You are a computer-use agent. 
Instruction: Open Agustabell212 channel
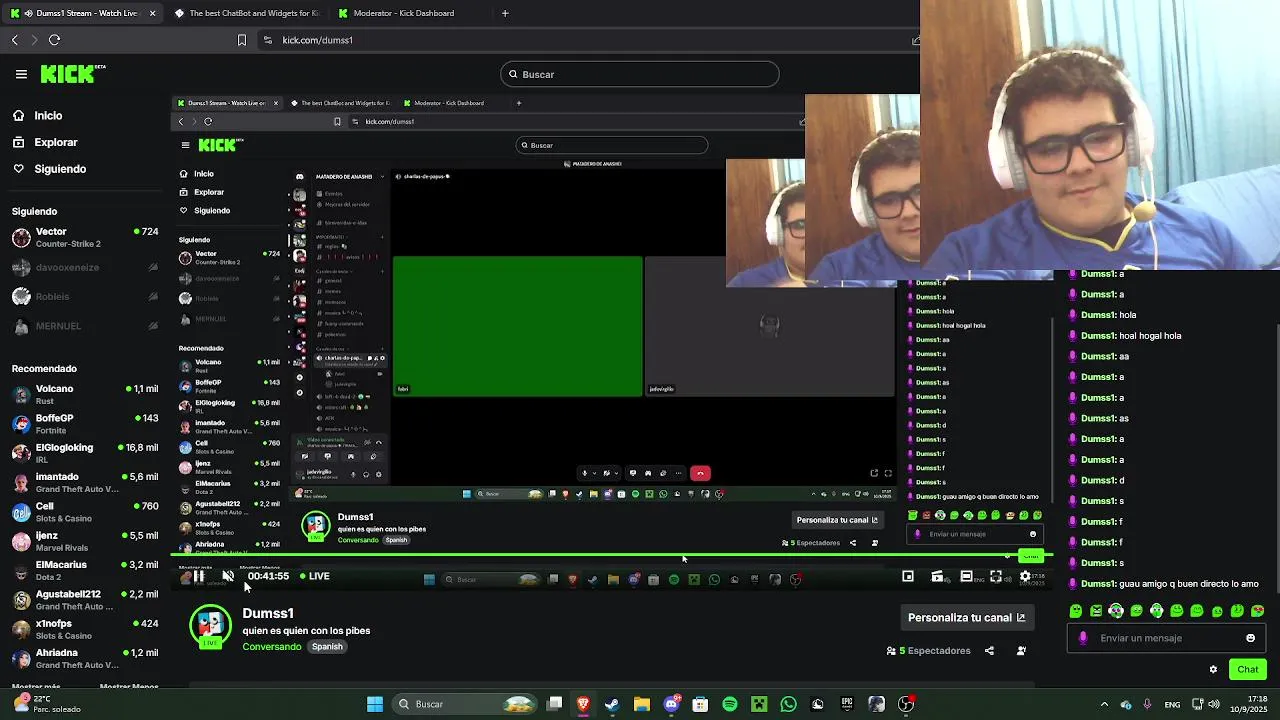pyautogui.click(x=85, y=600)
